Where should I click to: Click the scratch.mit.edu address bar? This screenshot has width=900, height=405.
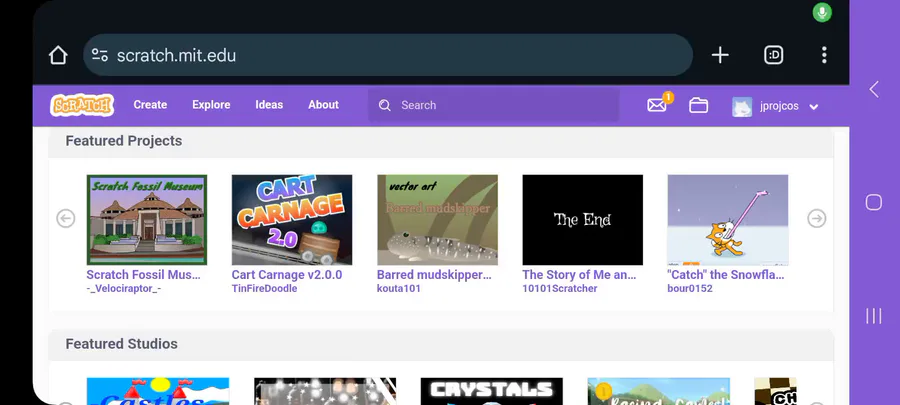click(x=388, y=55)
